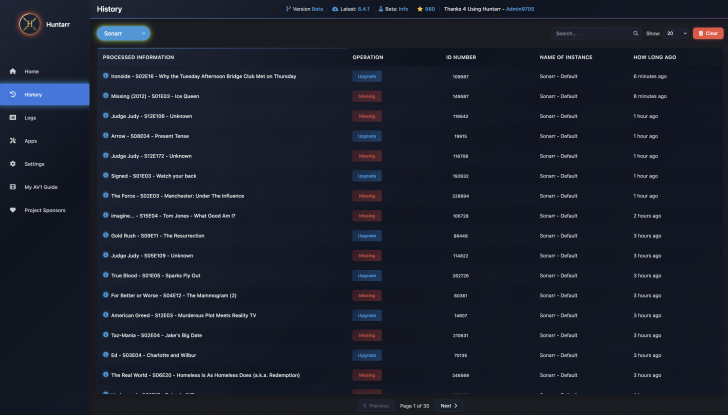This screenshot has width=728, height=415.
Task: Click info icon for imagine... Tom Jones row
Action: click(105, 215)
